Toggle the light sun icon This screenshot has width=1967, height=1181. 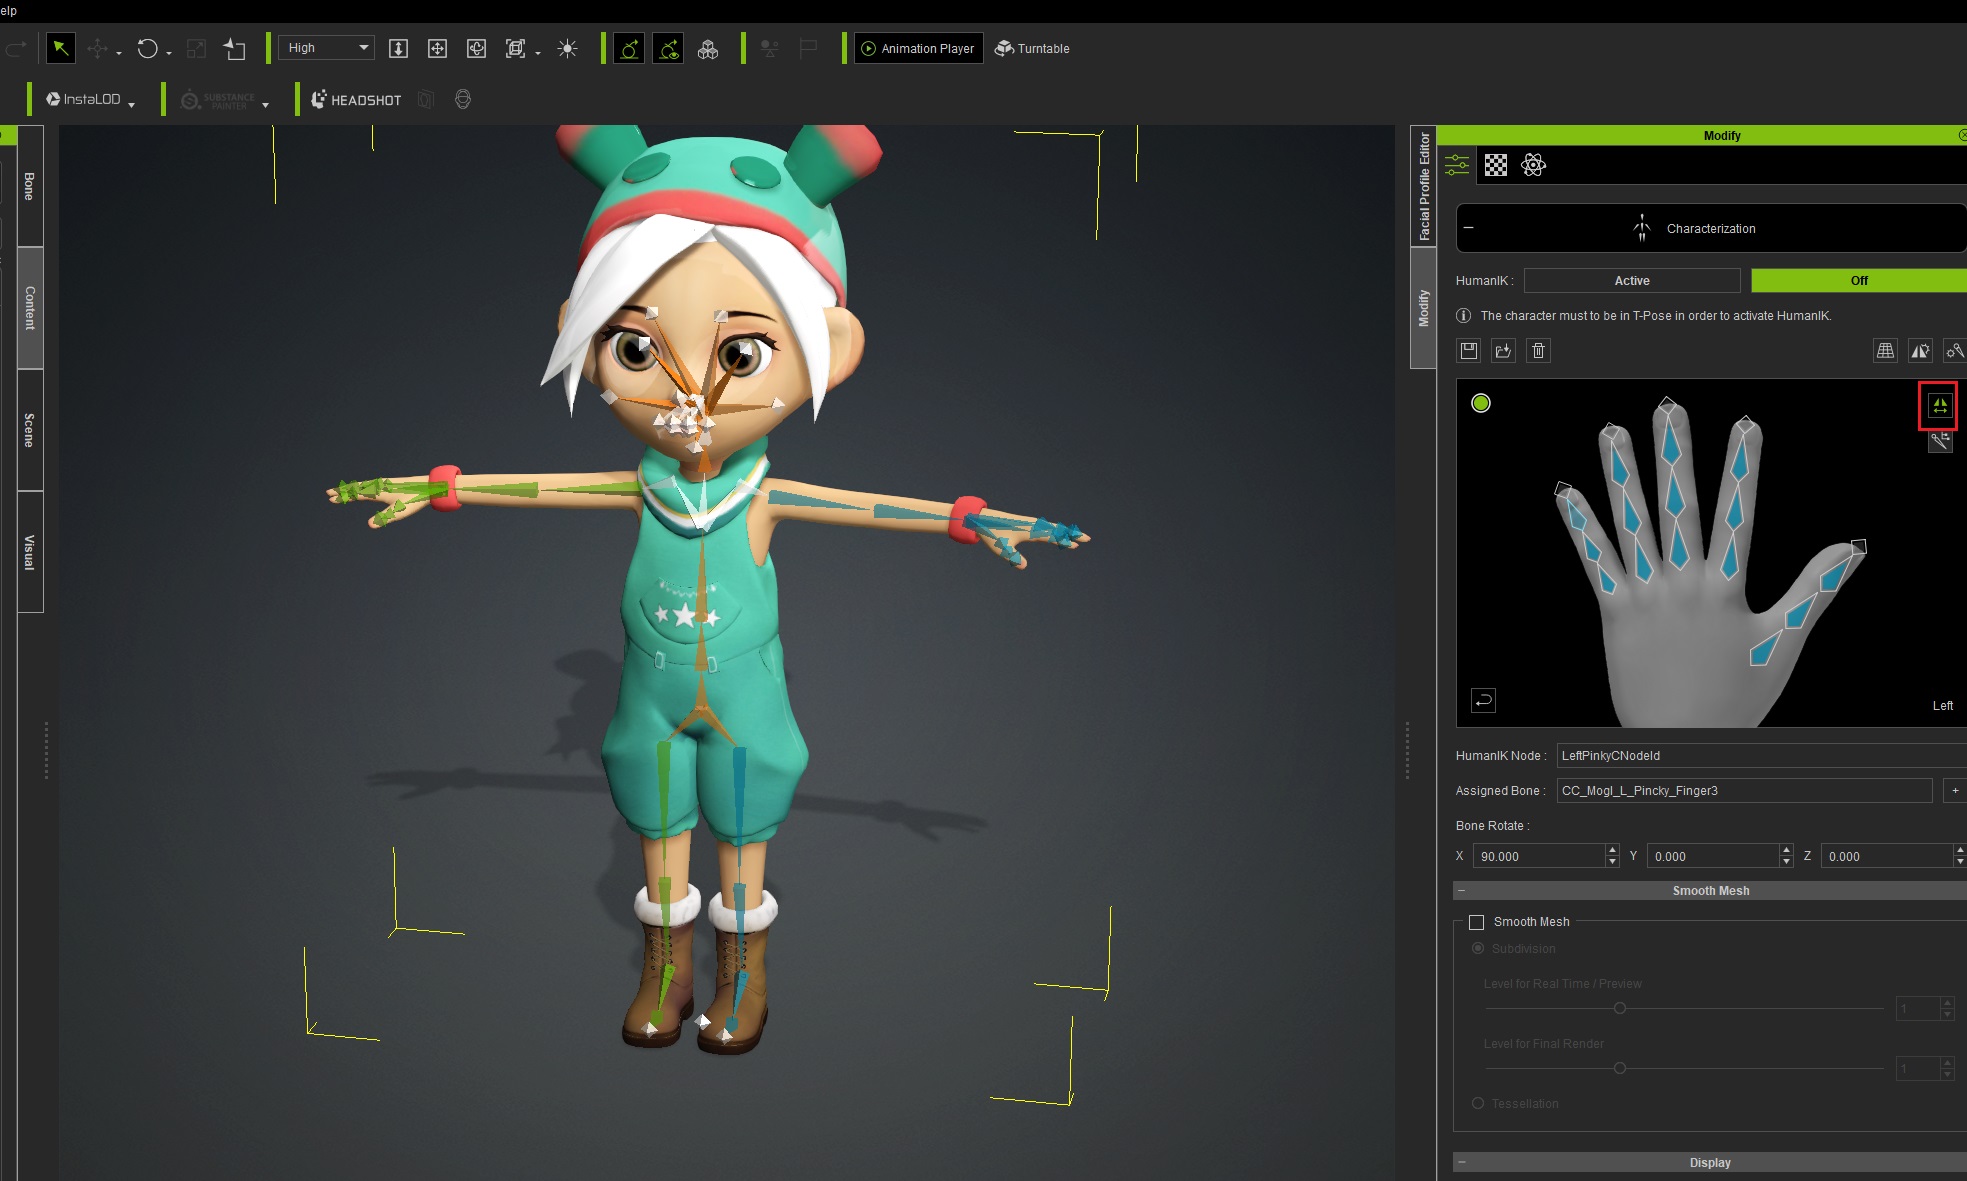point(567,48)
